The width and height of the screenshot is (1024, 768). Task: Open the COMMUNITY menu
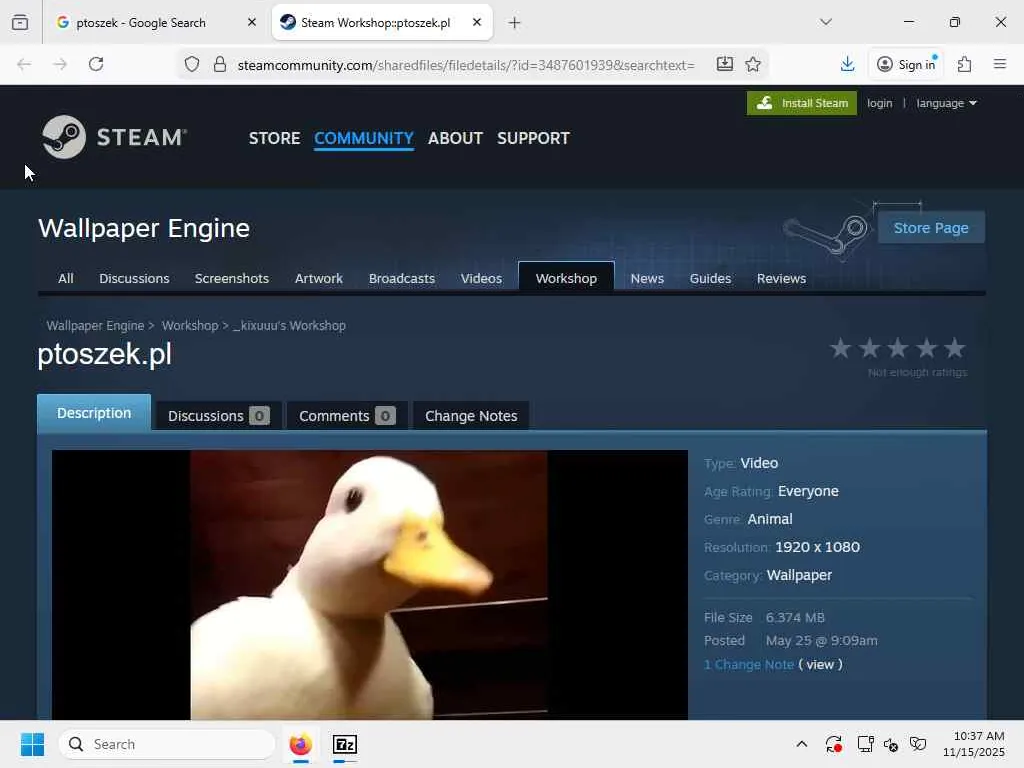coord(364,138)
